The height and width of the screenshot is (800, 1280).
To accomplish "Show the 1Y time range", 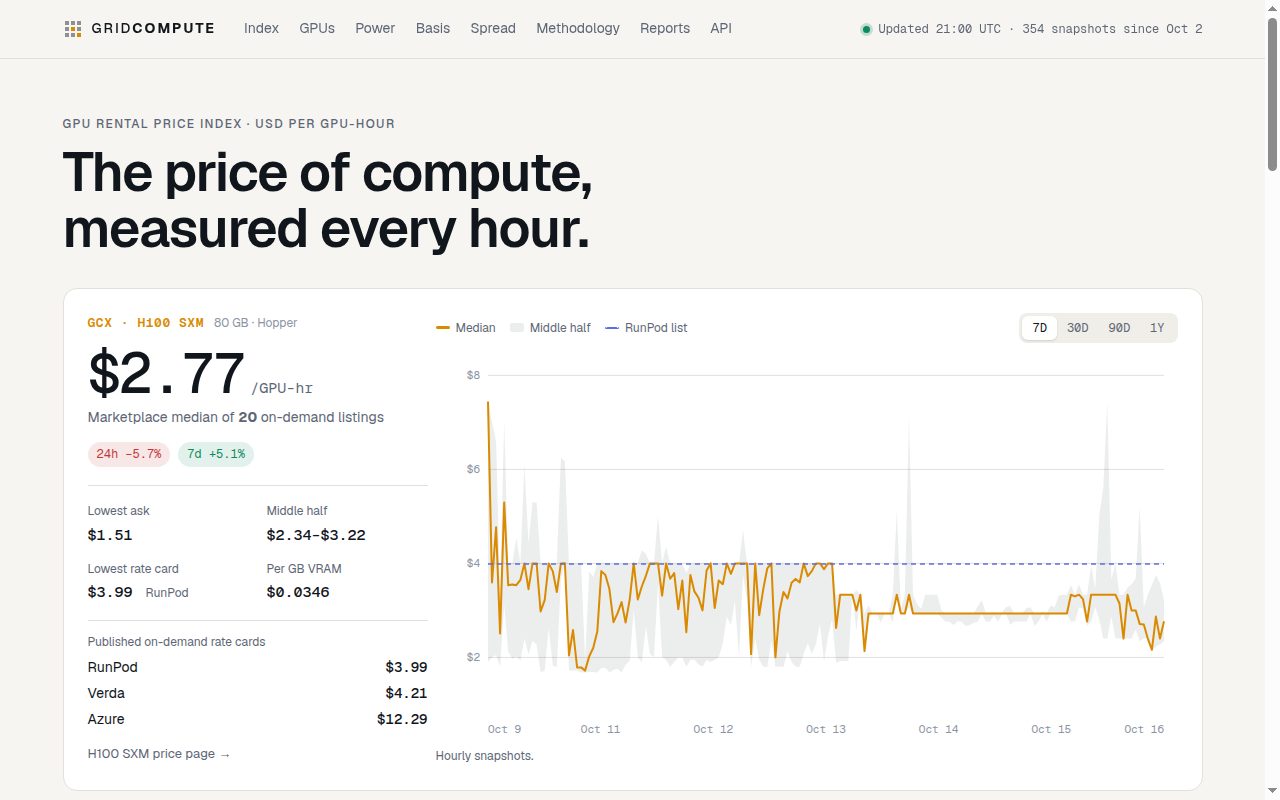I will [1157, 328].
